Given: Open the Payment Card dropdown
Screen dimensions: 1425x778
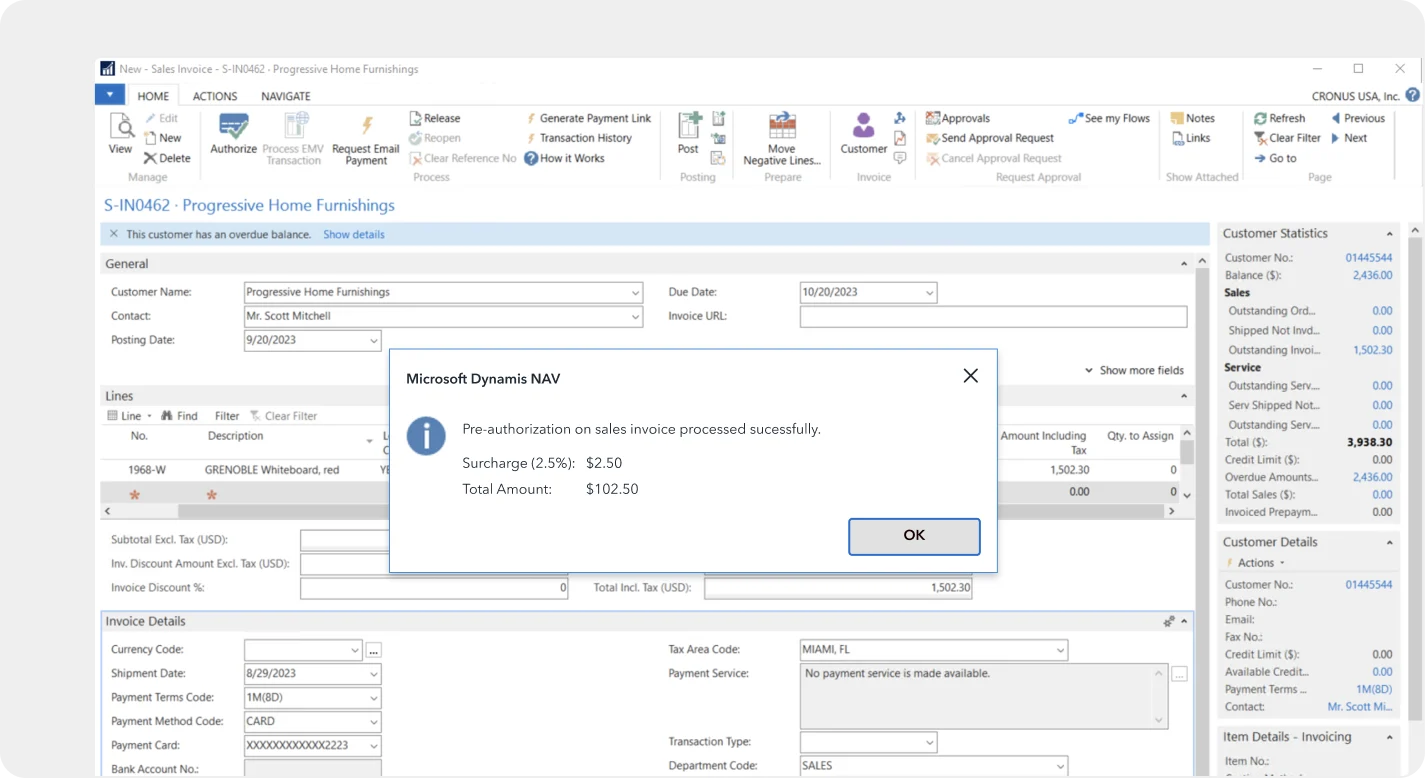Looking at the screenshot, I should click(374, 746).
